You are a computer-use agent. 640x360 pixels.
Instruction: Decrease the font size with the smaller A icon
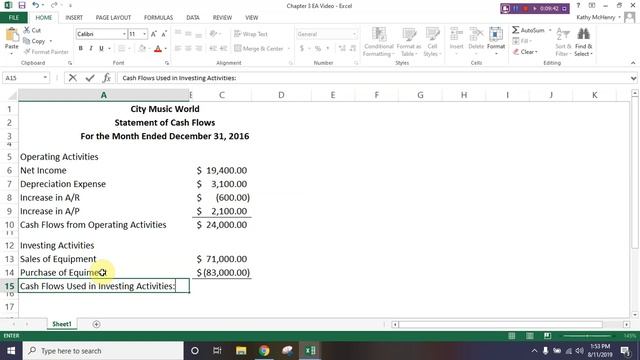click(x=164, y=34)
